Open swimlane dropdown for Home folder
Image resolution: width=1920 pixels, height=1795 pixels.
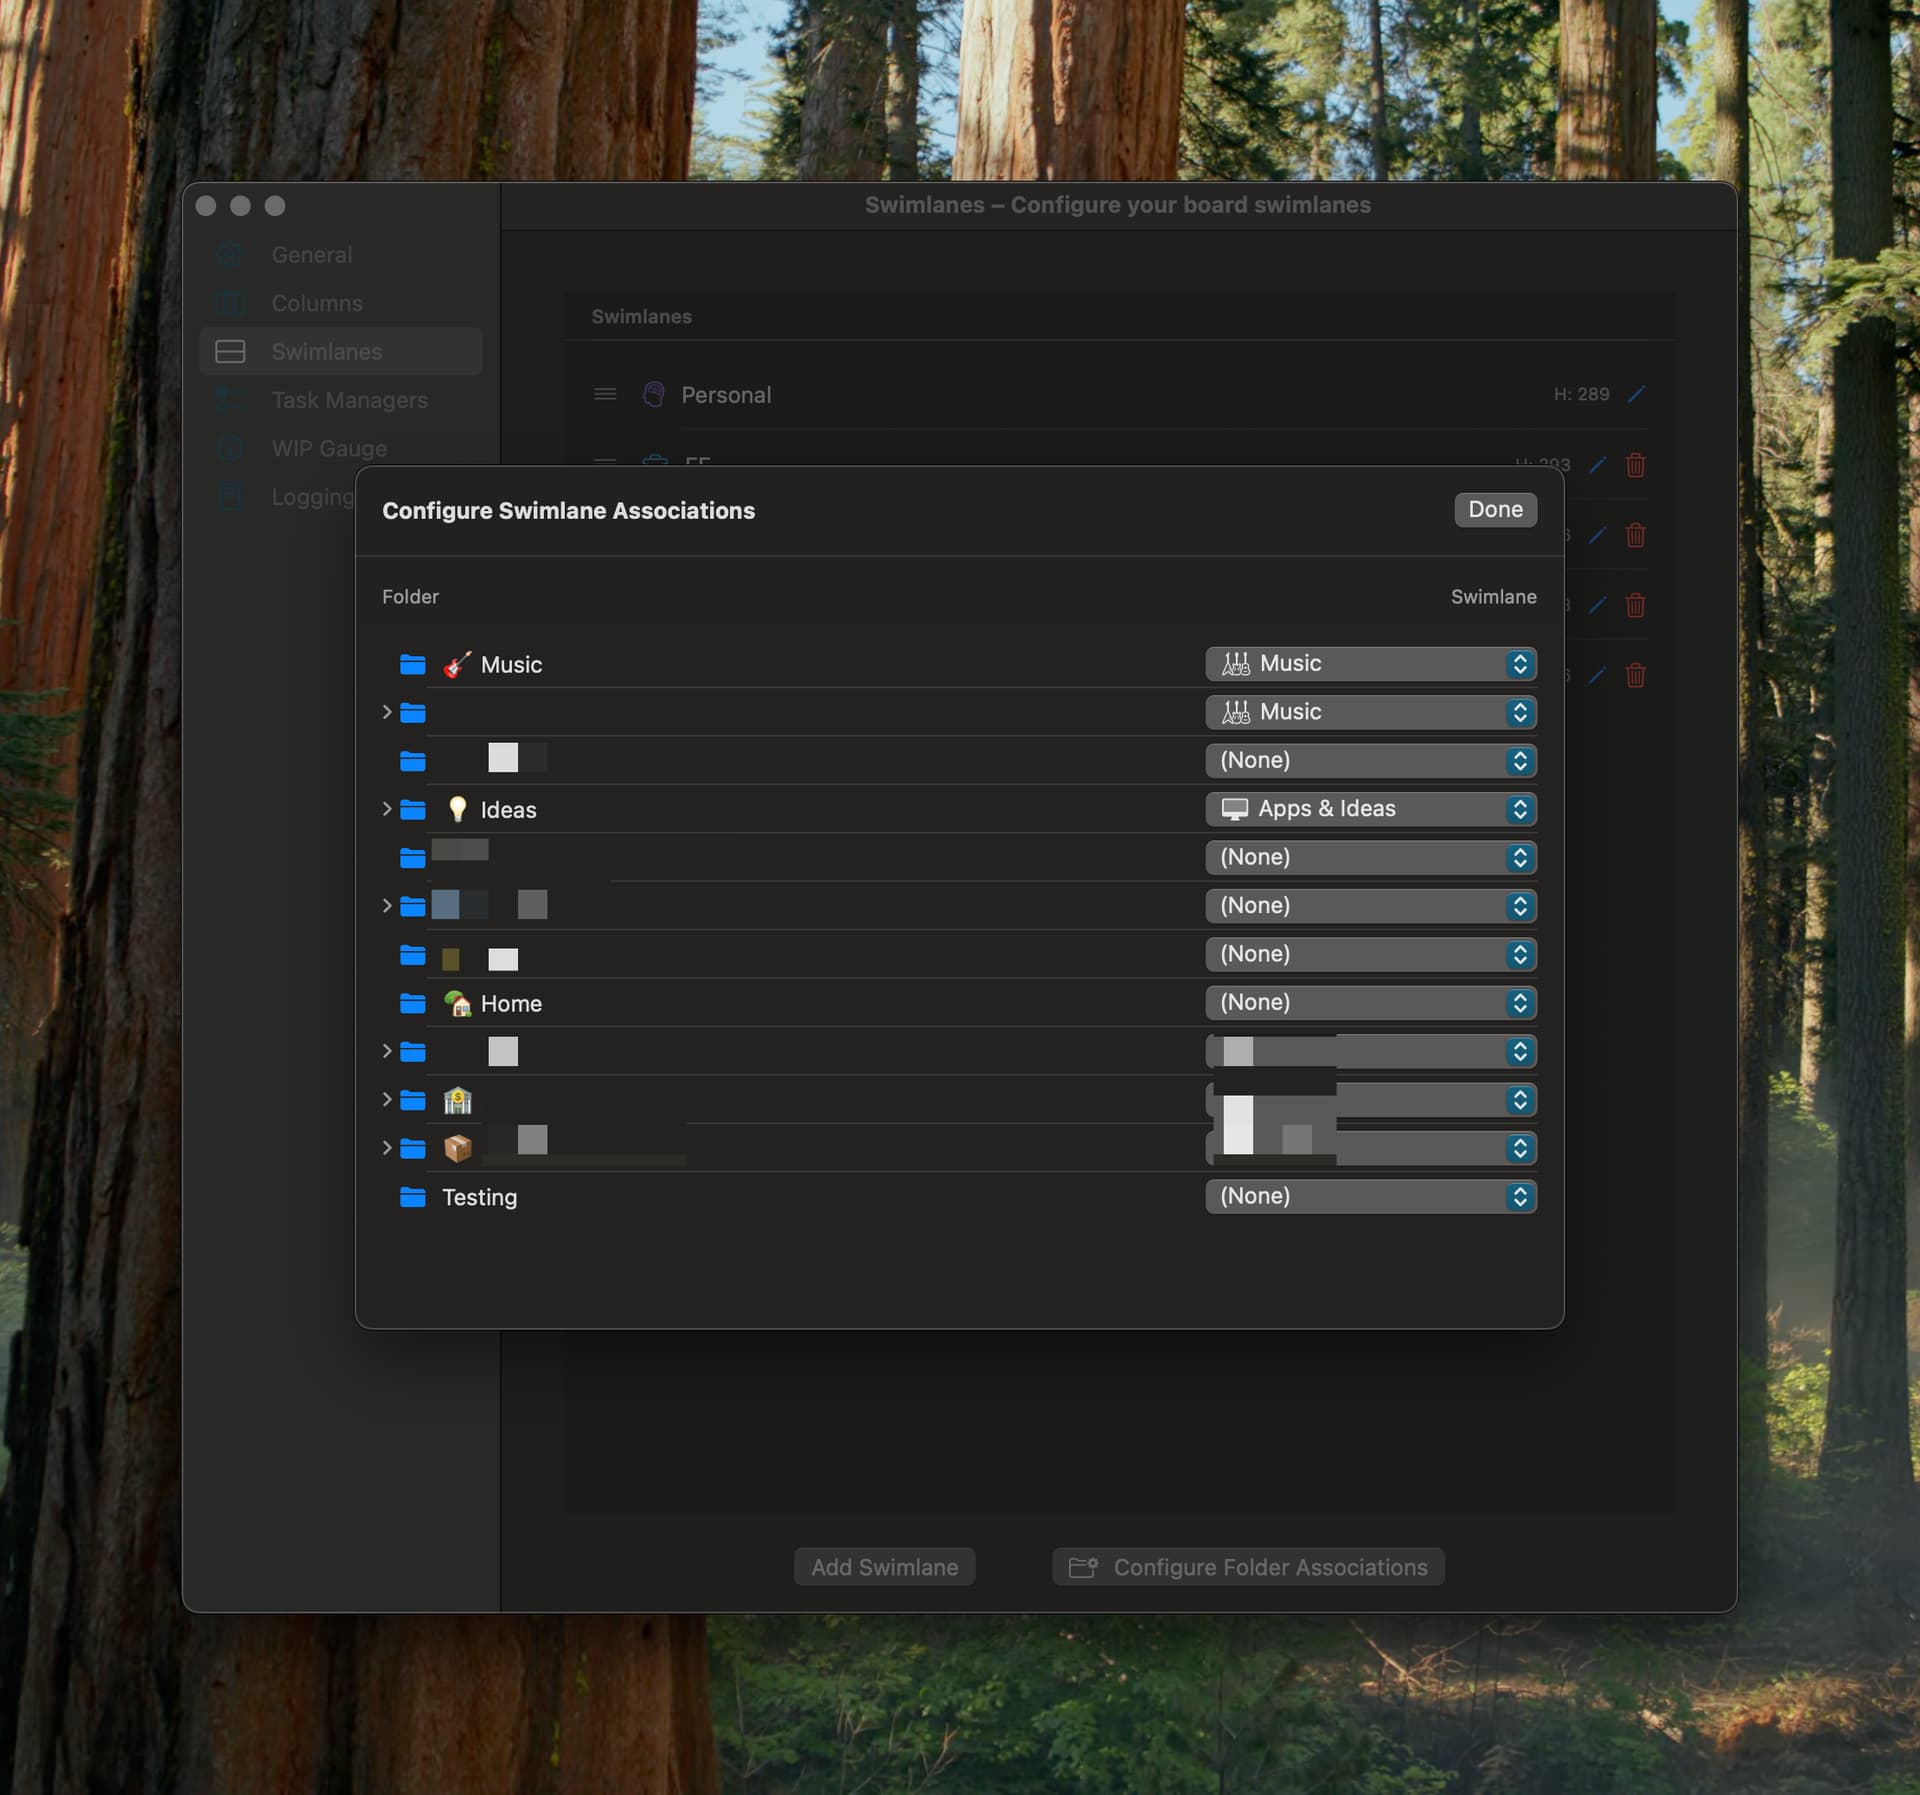tap(1370, 1002)
